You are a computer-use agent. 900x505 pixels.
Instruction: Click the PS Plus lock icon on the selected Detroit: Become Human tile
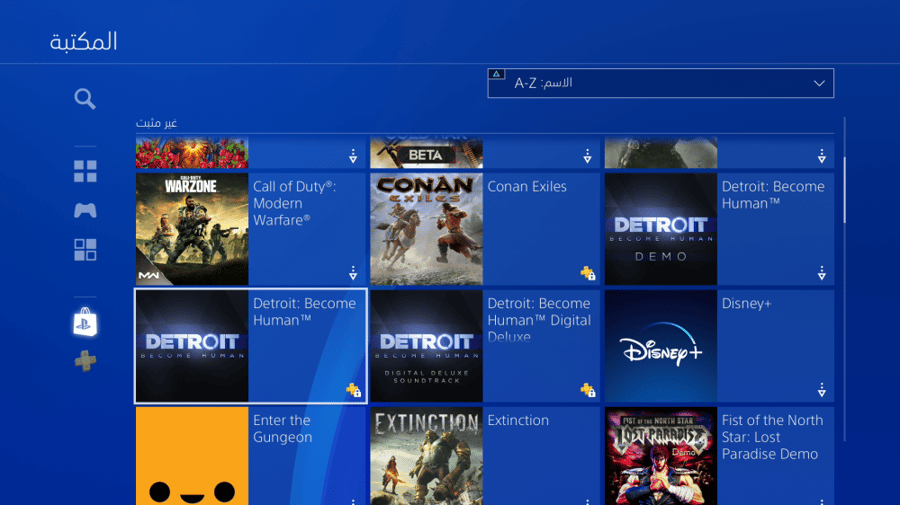coord(354,390)
